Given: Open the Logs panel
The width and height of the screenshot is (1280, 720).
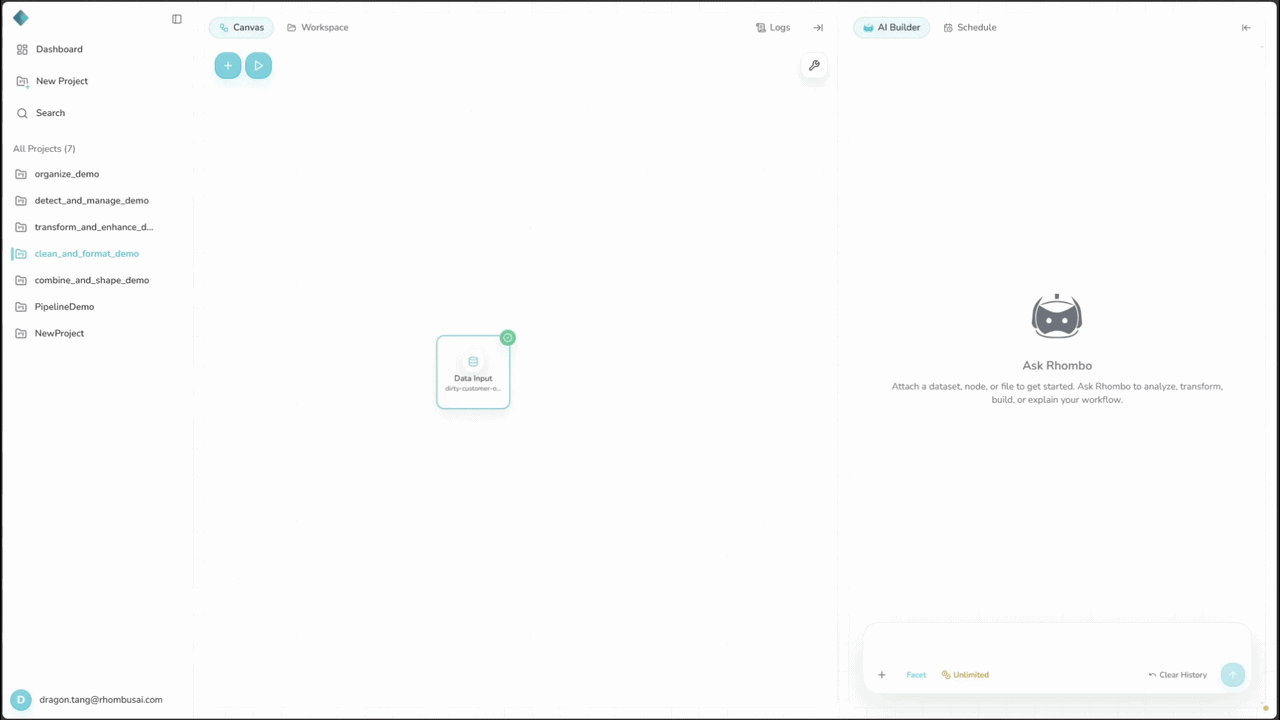Looking at the screenshot, I should [773, 28].
